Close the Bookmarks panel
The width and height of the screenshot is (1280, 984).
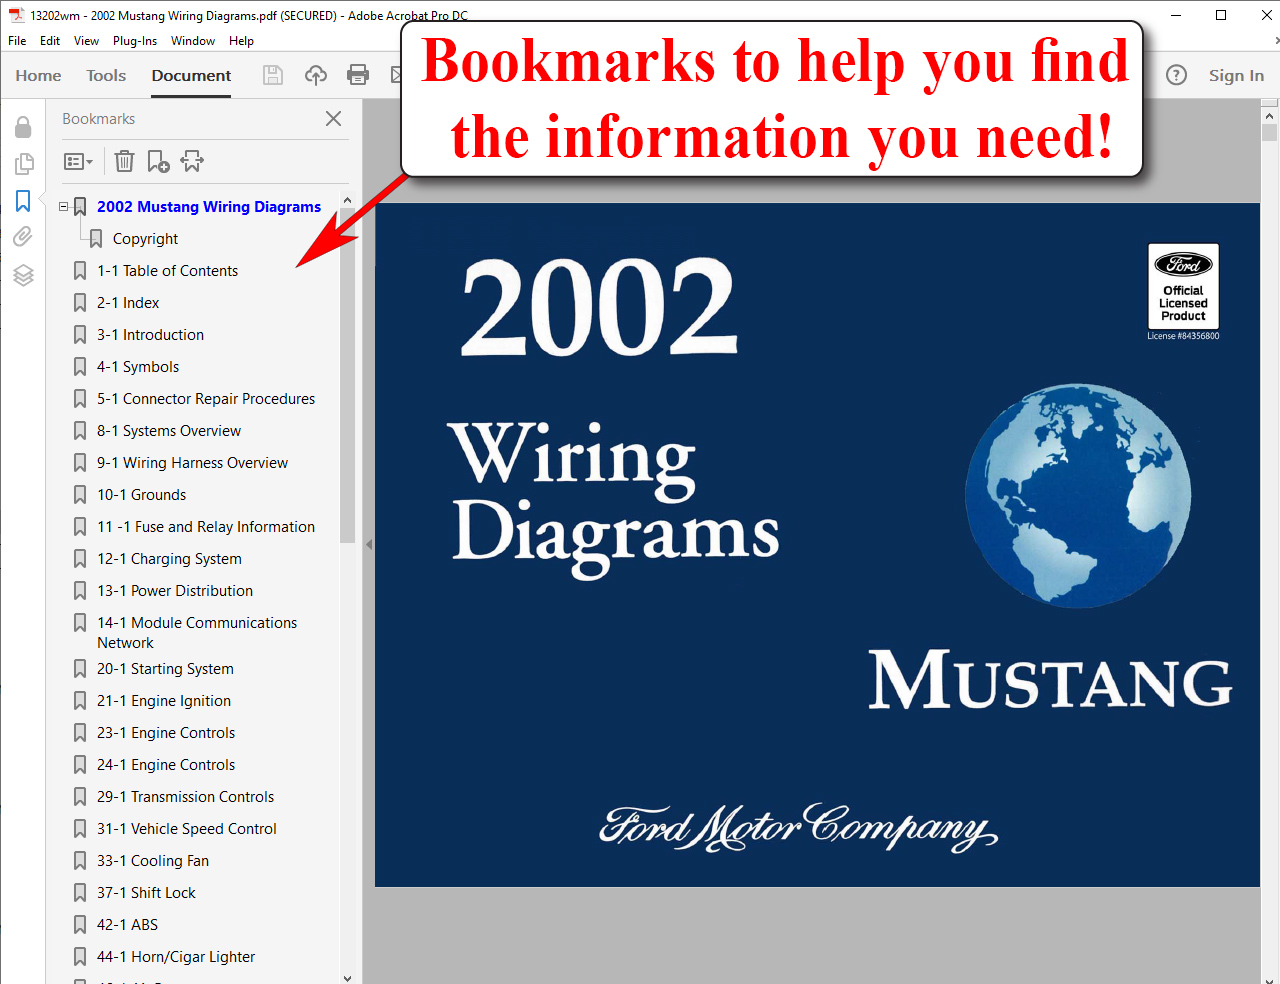pyautogui.click(x=334, y=118)
